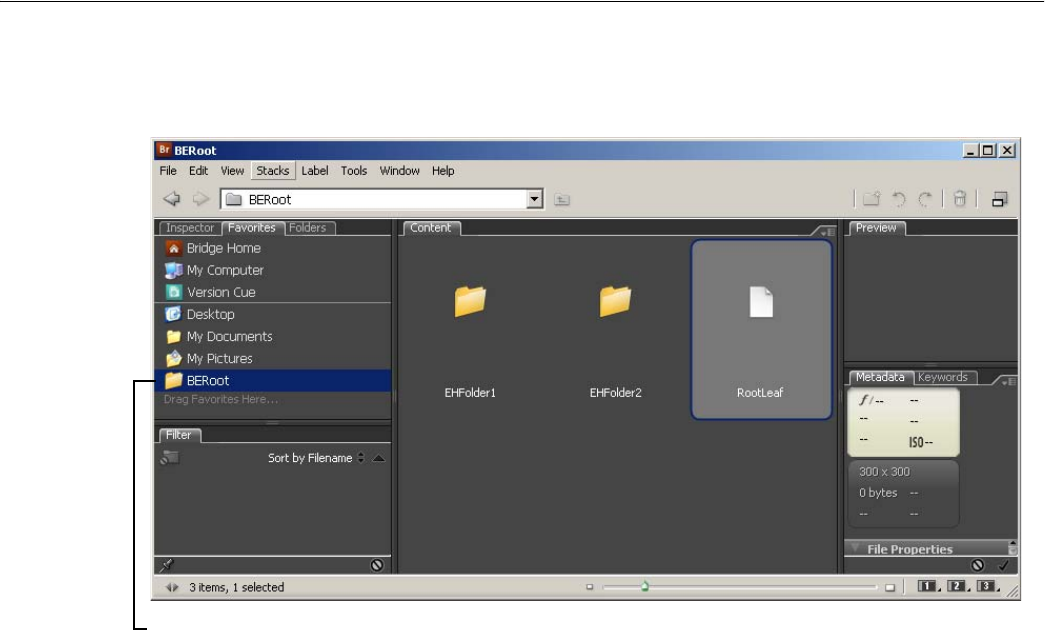The height and width of the screenshot is (630, 1045).
Task: Switch to the Folders tab
Action: [x=308, y=228]
